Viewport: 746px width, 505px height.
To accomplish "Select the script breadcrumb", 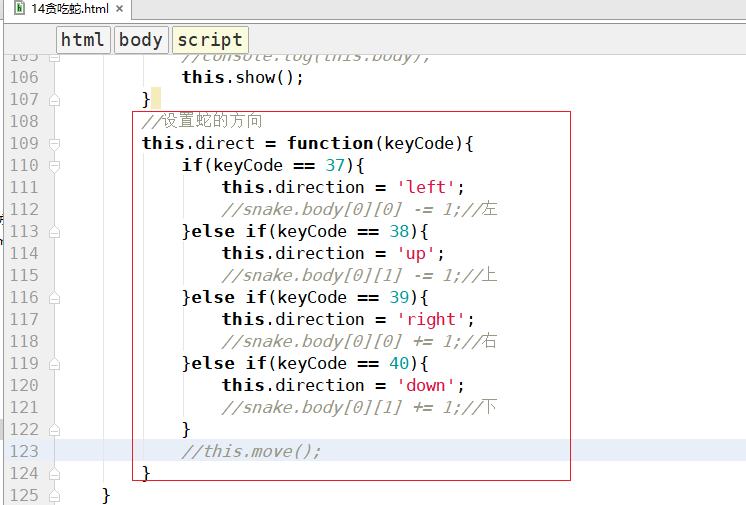I will [x=210, y=40].
